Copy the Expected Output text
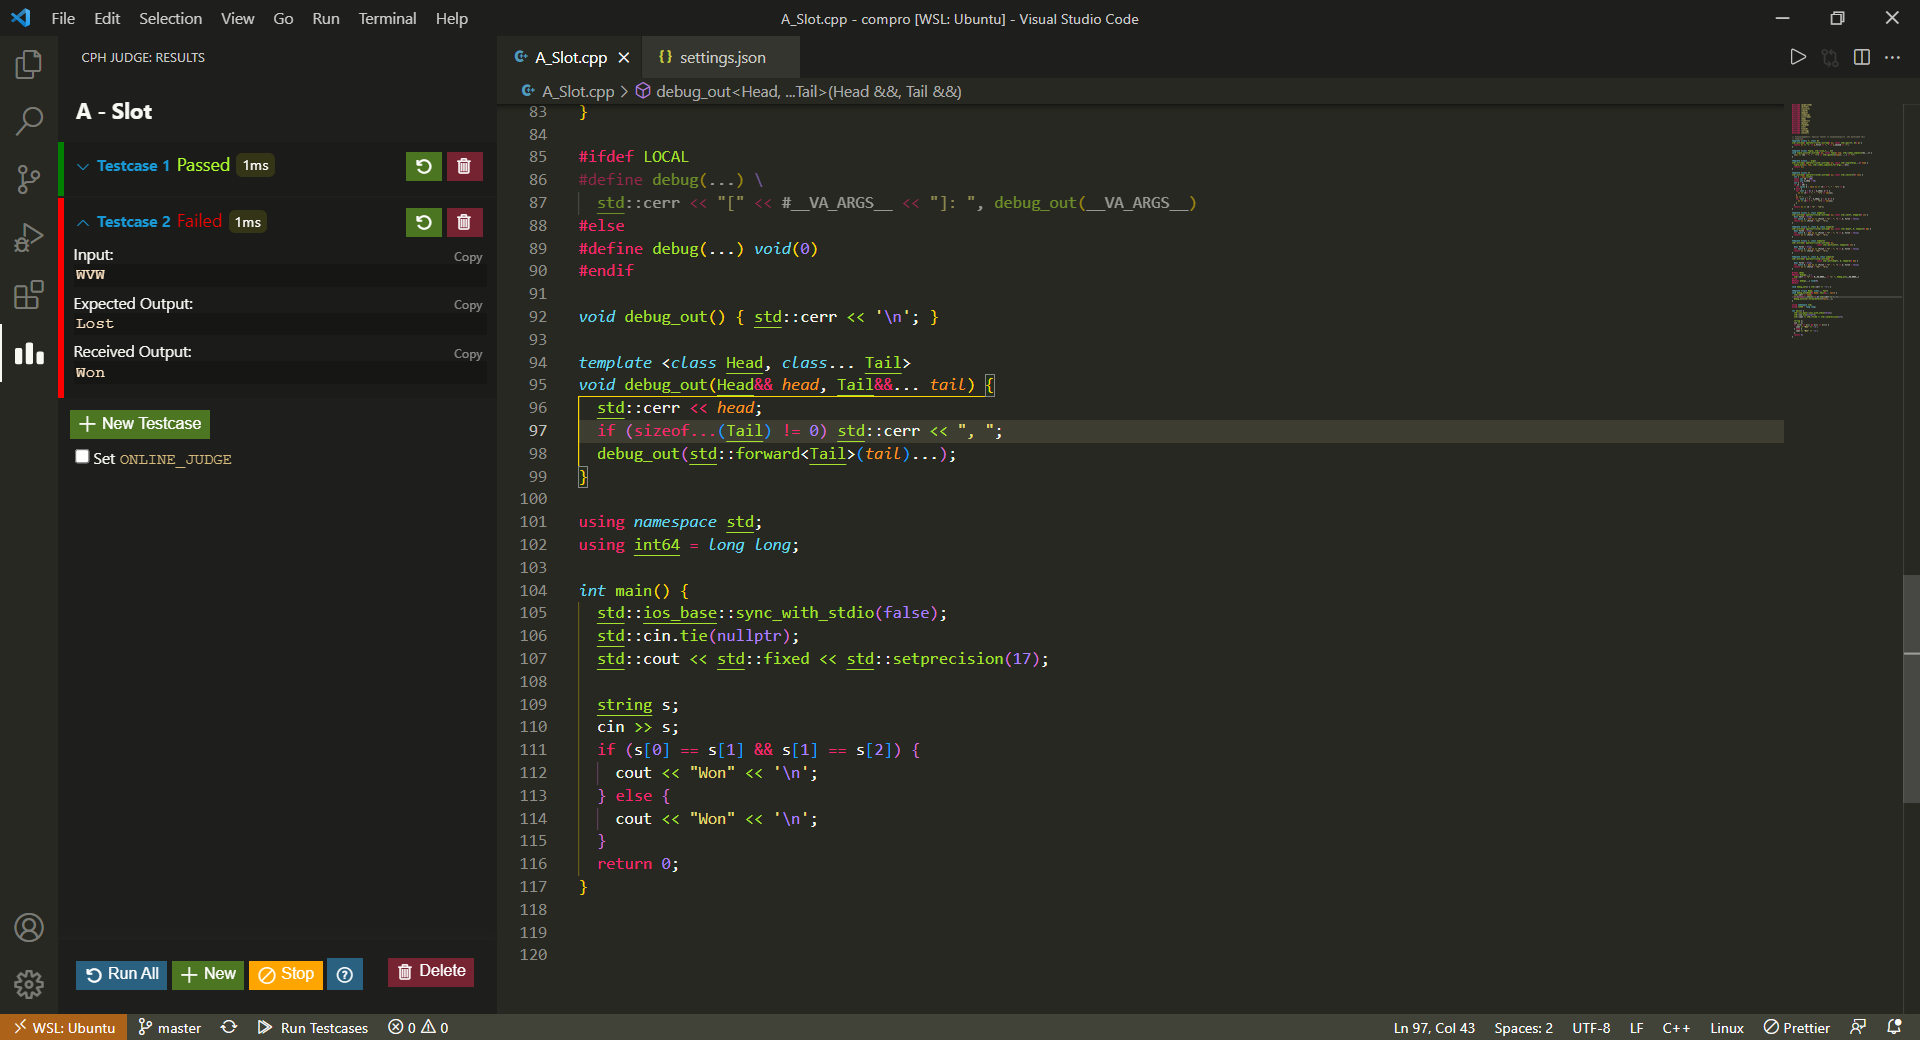Image resolution: width=1920 pixels, height=1040 pixels. [467, 305]
